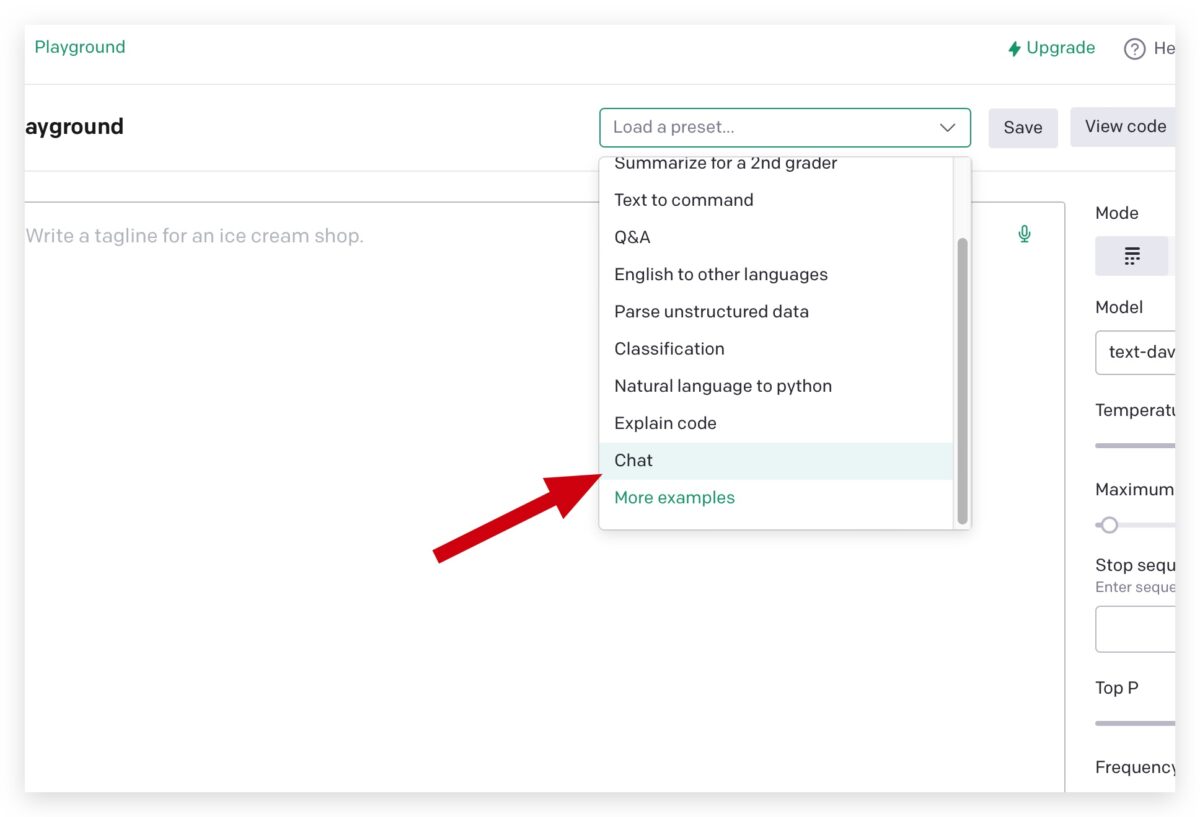The width and height of the screenshot is (1200, 817).
Task: Open the Model dropdown showing text-dav
Action: click(1136, 352)
